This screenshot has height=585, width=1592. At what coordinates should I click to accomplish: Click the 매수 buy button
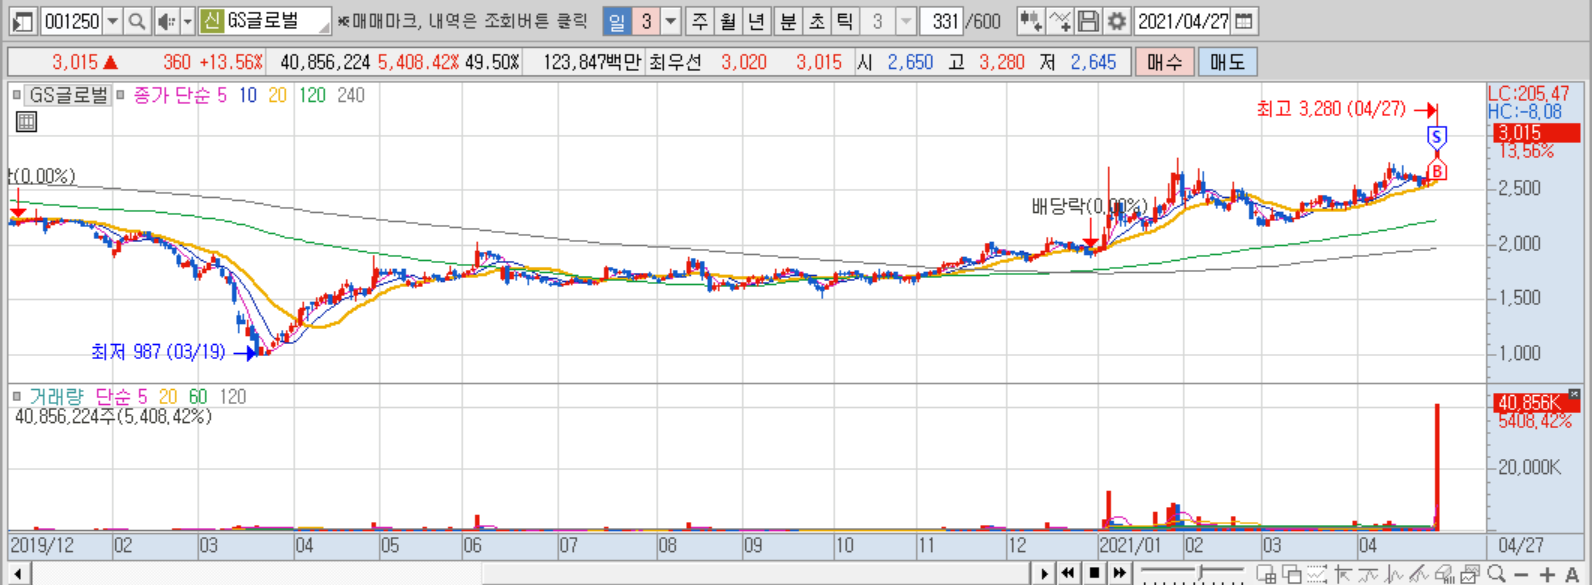pos(1164,62)
